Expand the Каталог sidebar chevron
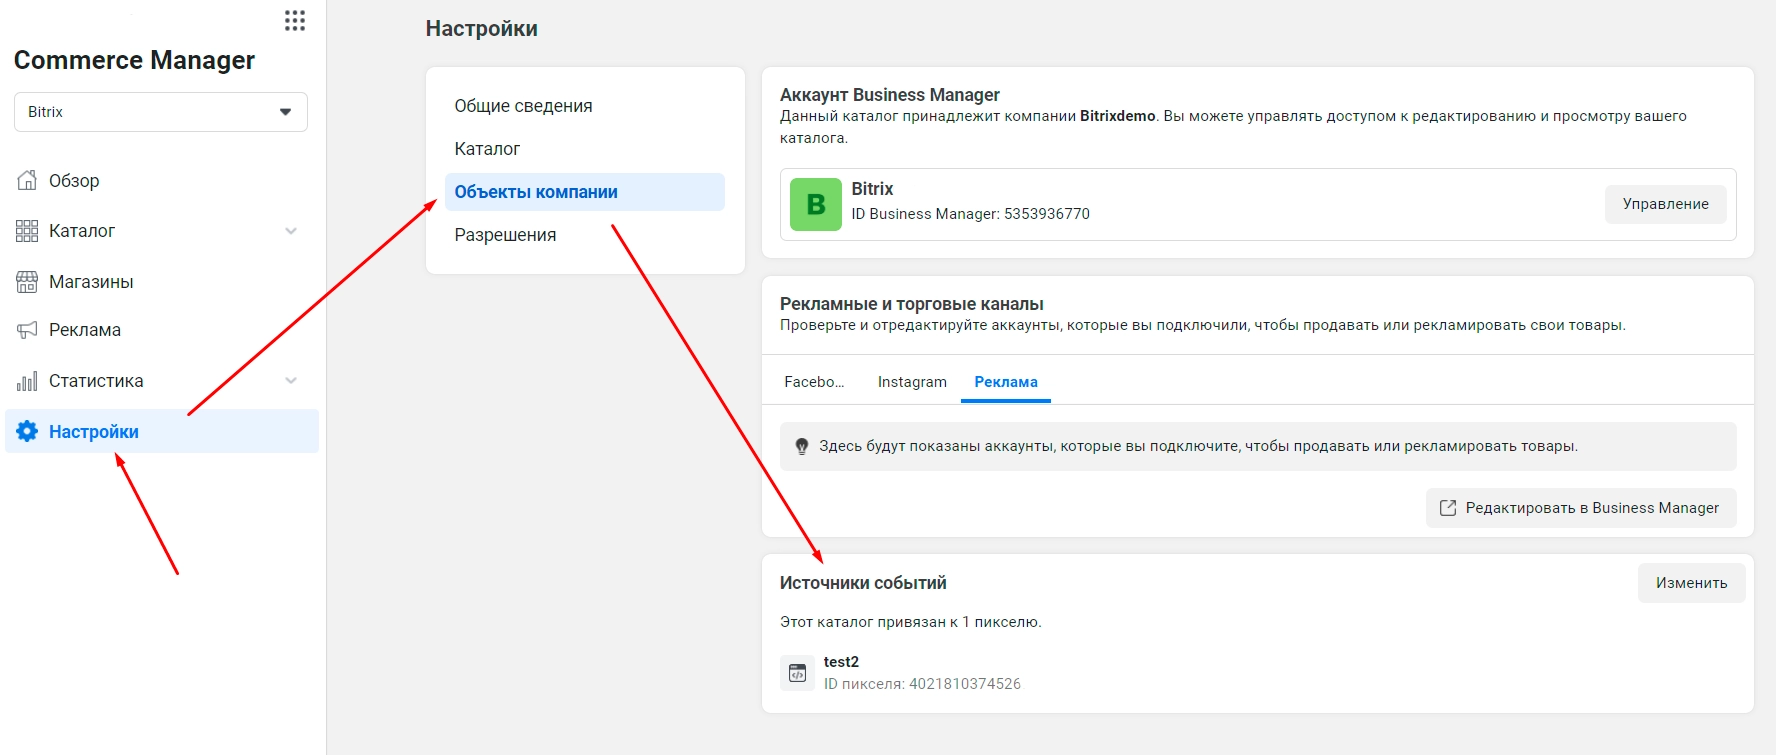The width and height of the screenshot is (1776, 755). [x=291, y=231]
